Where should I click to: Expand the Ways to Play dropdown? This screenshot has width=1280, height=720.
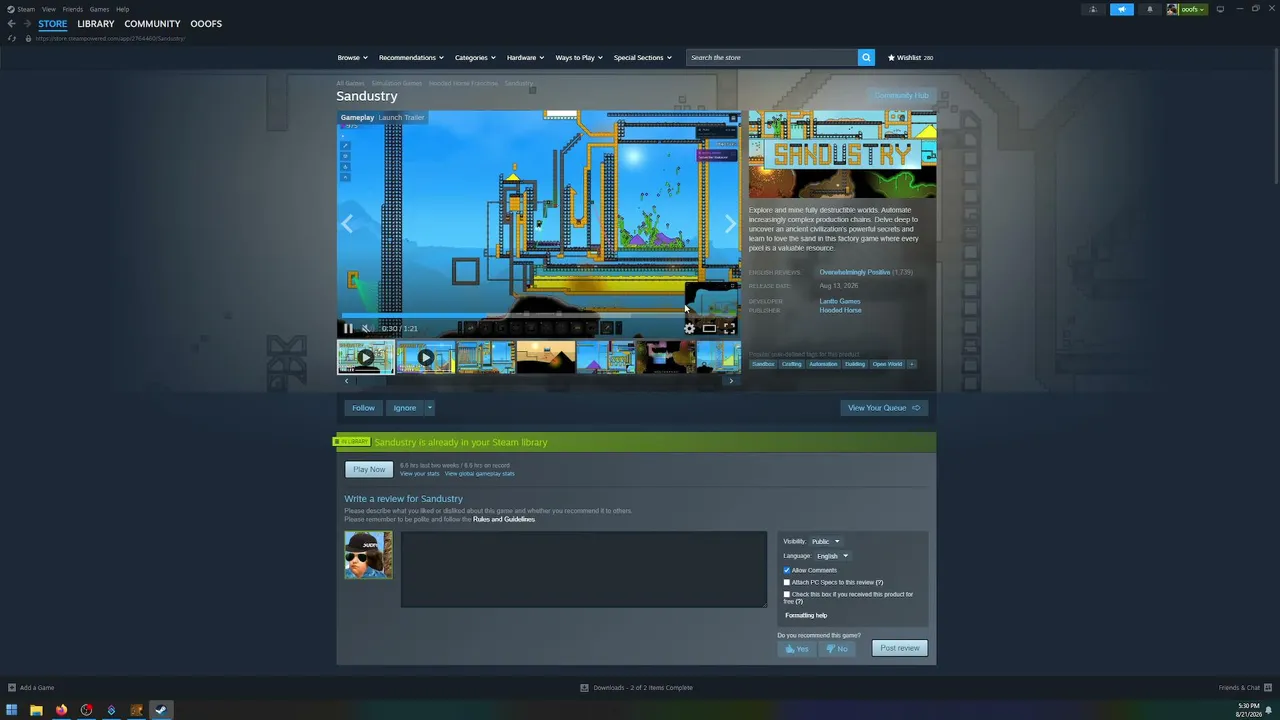[x=579, y=57]
